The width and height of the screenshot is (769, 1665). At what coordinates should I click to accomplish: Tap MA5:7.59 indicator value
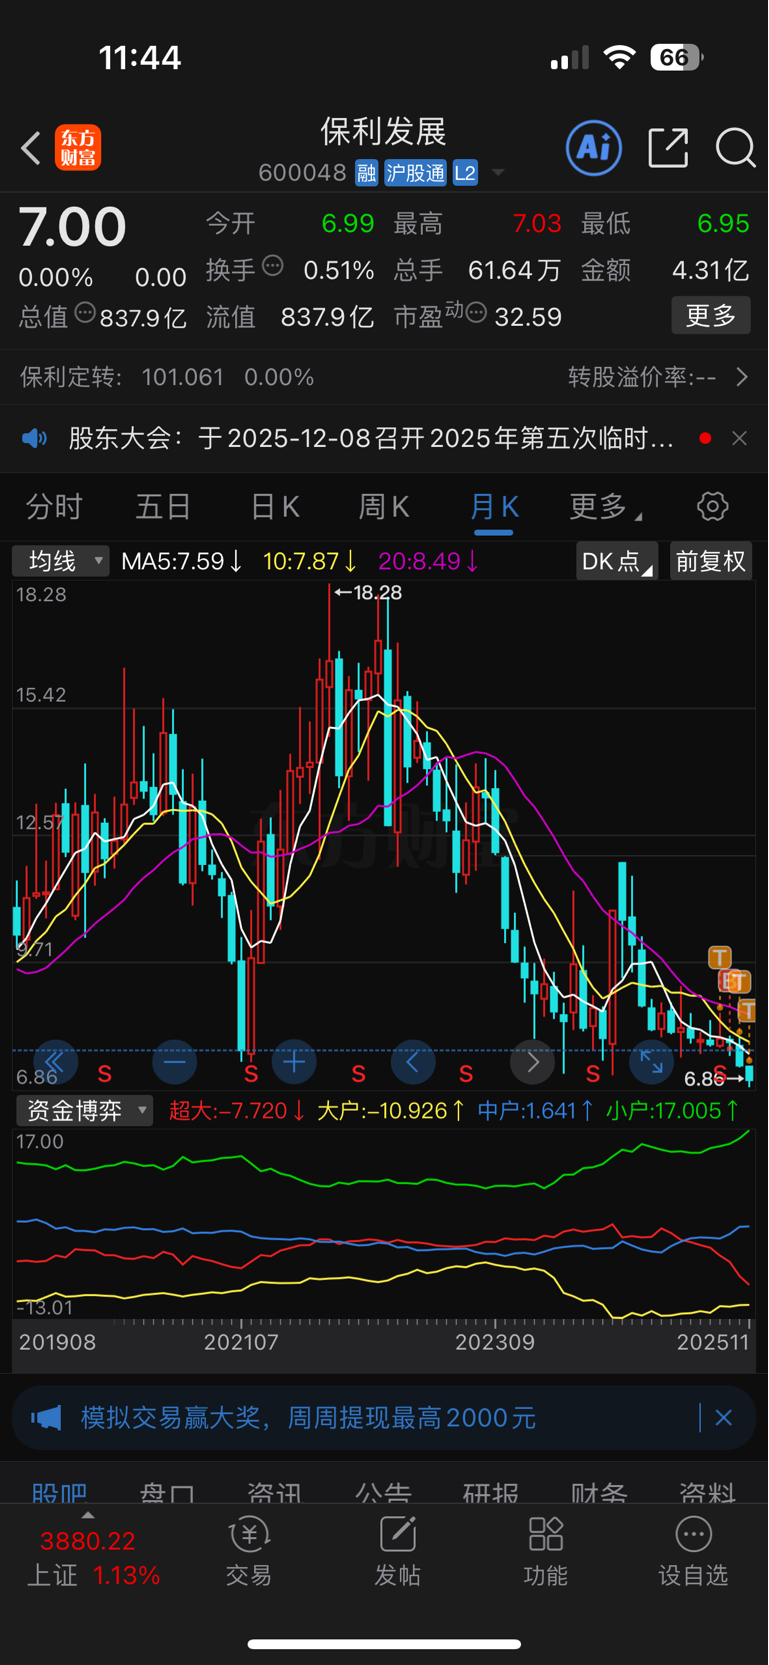pyautogui.click(x=182, y=561)
